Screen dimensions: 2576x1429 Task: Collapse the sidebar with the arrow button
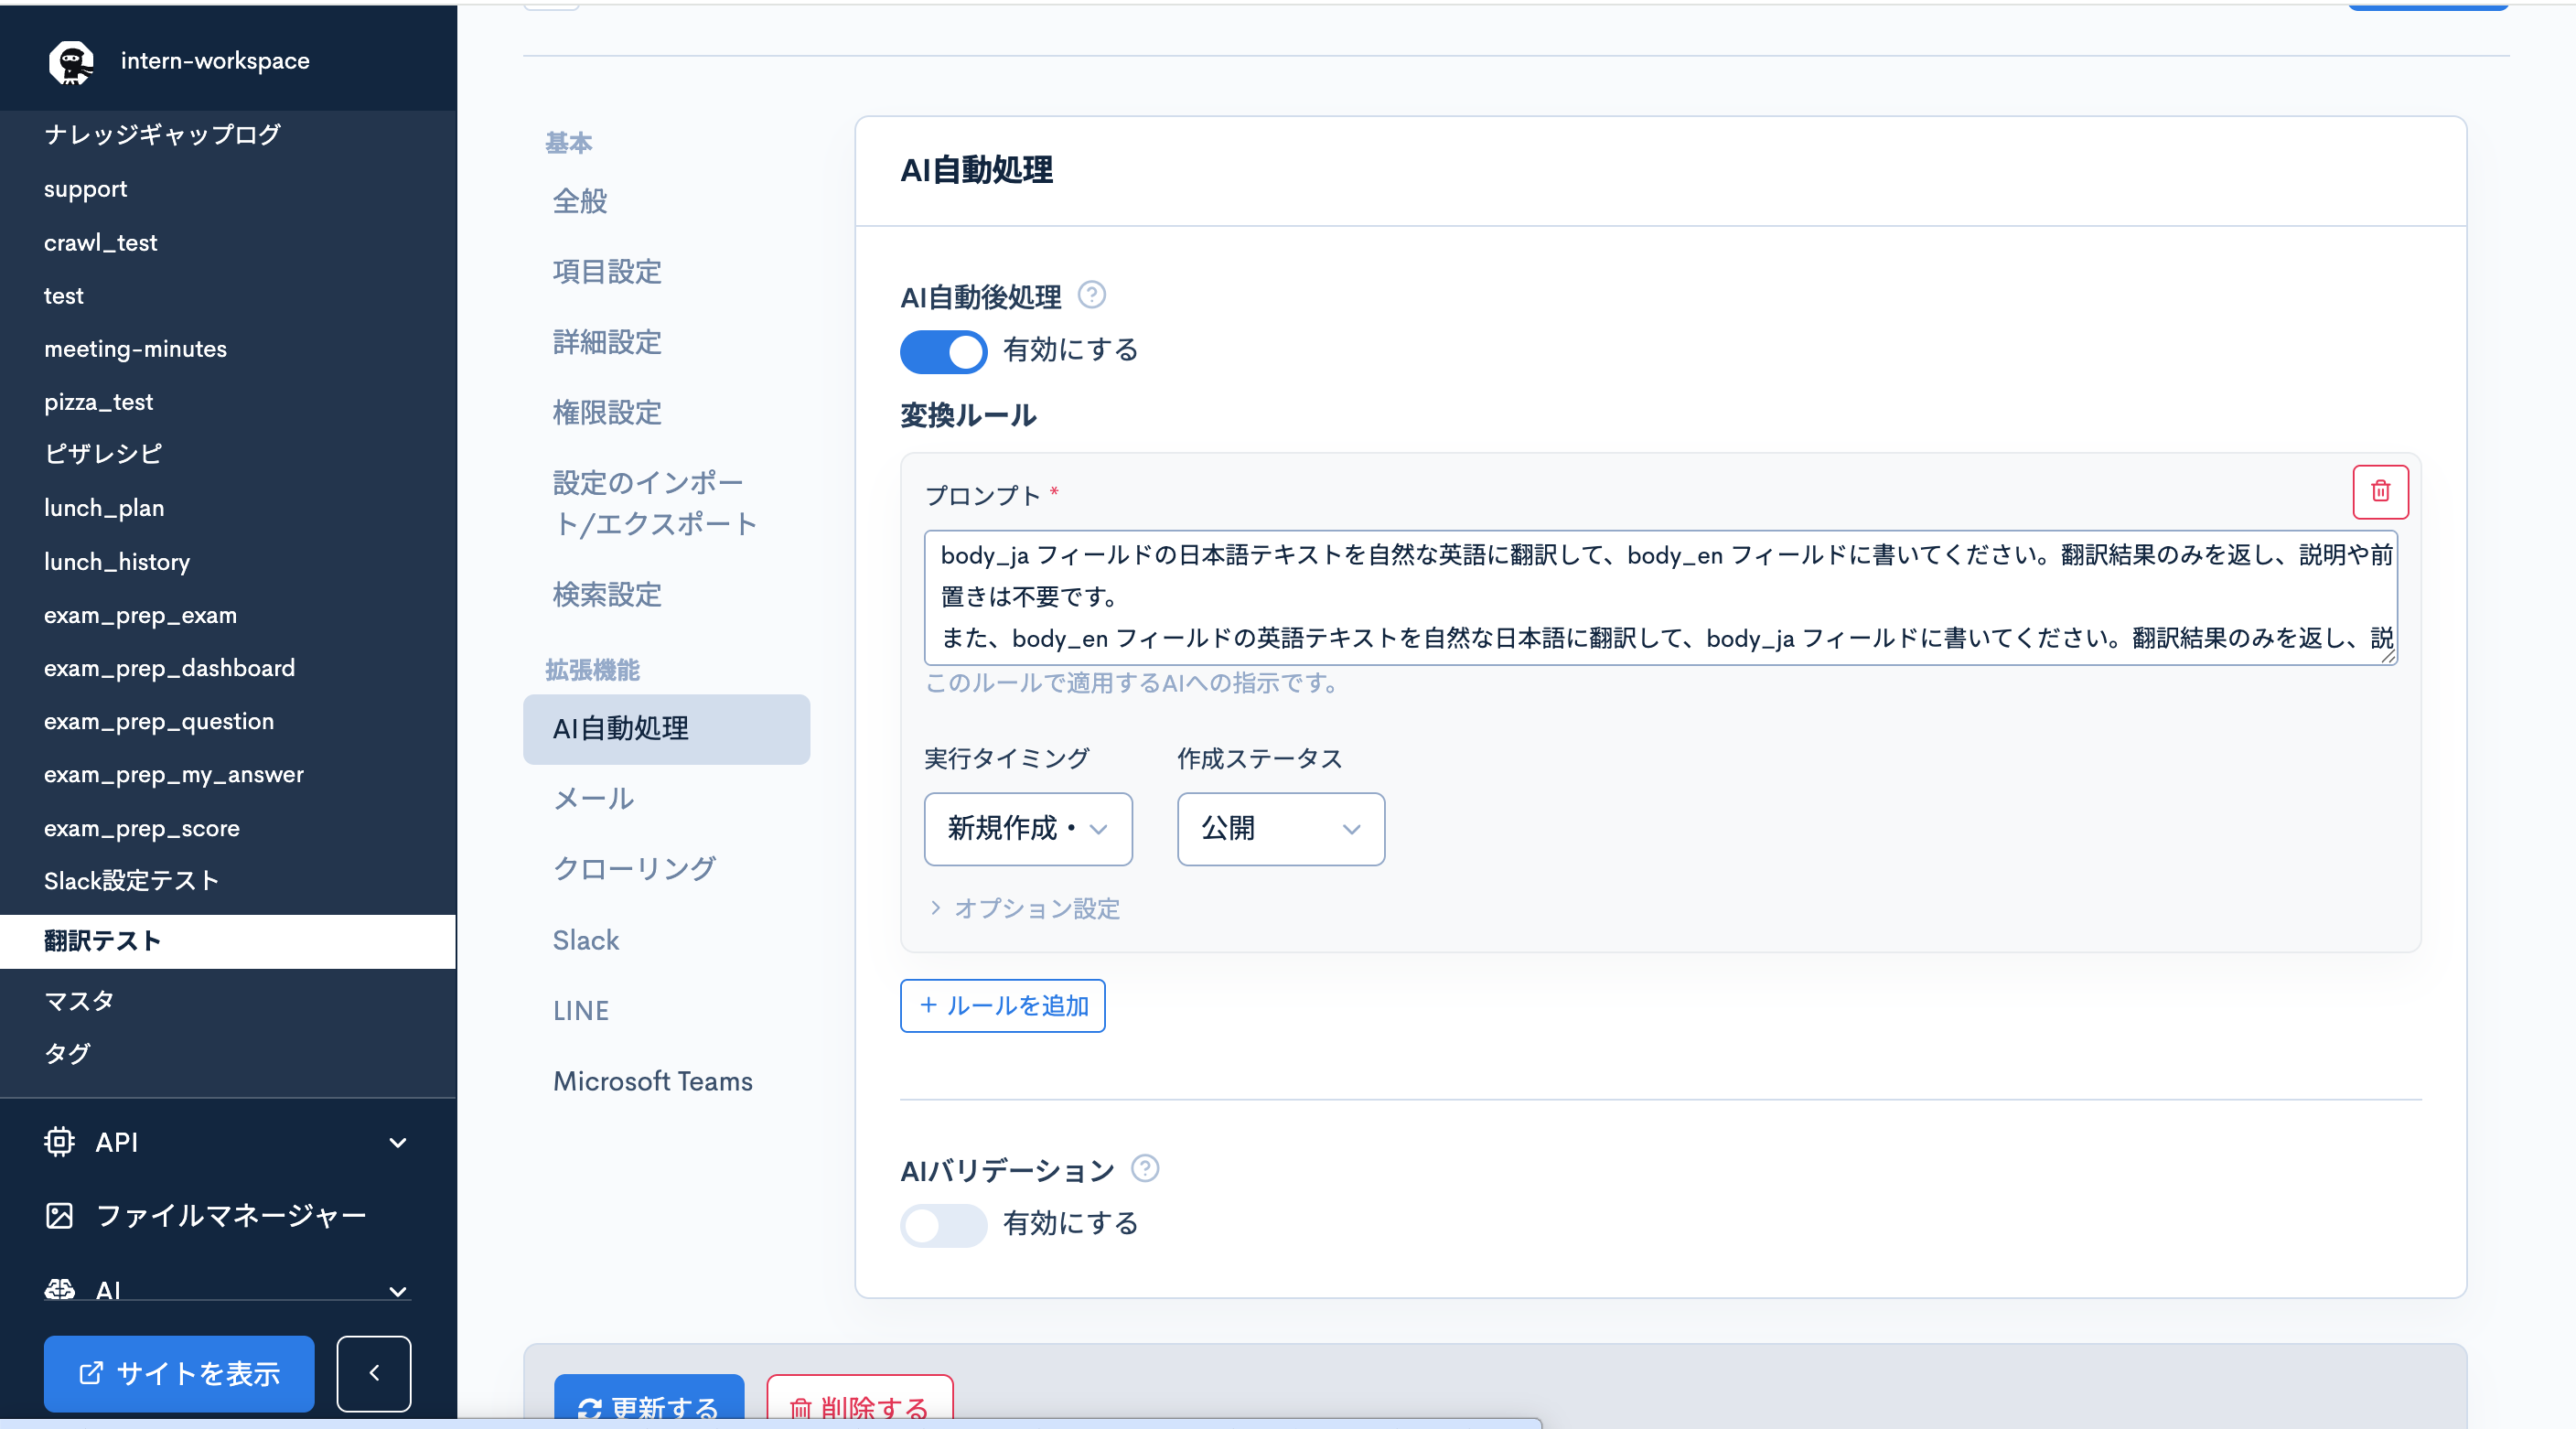[373, 1373]
